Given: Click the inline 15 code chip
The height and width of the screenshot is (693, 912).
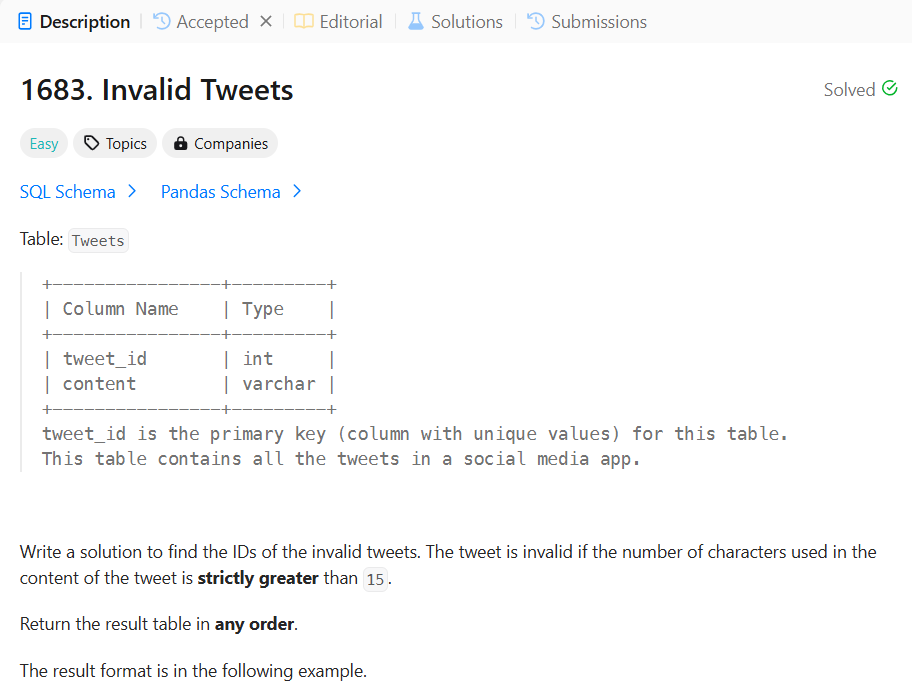Looking at the screenshot, I should (374, 578).
